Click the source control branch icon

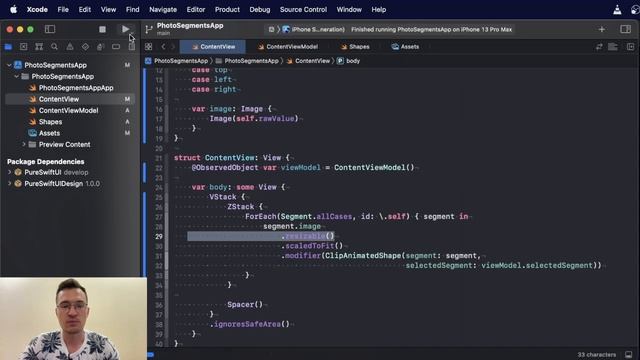pyautogui.click(x=149, y=29)
